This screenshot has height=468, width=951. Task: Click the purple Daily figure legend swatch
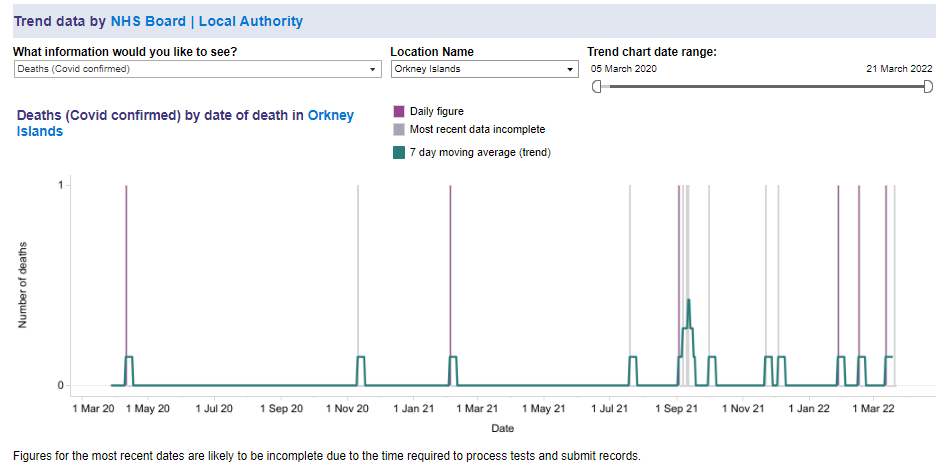tap(399, 111)
